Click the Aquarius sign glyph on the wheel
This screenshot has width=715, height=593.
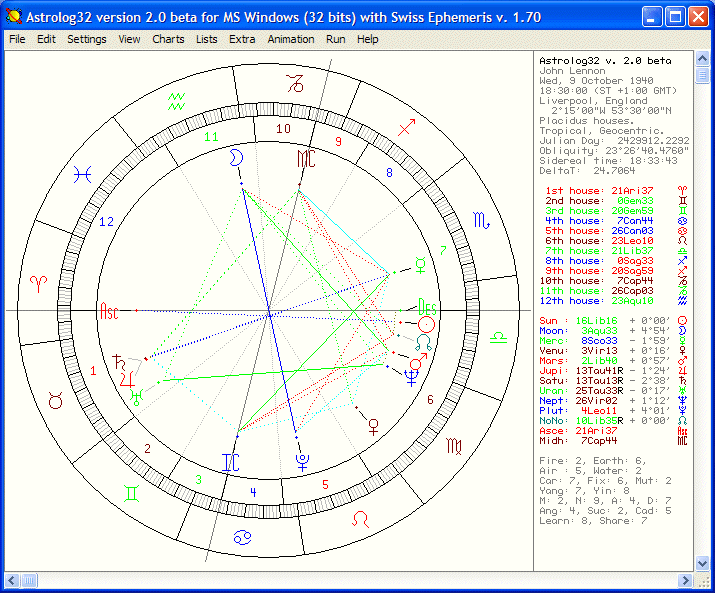point(176,101)
